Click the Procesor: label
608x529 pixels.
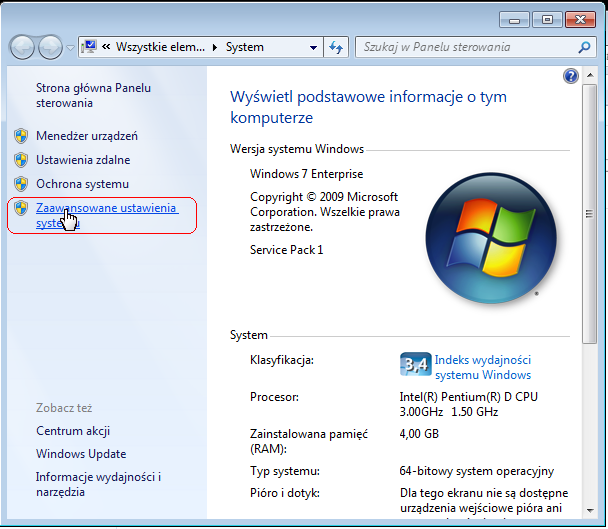(x=274, y=397)
